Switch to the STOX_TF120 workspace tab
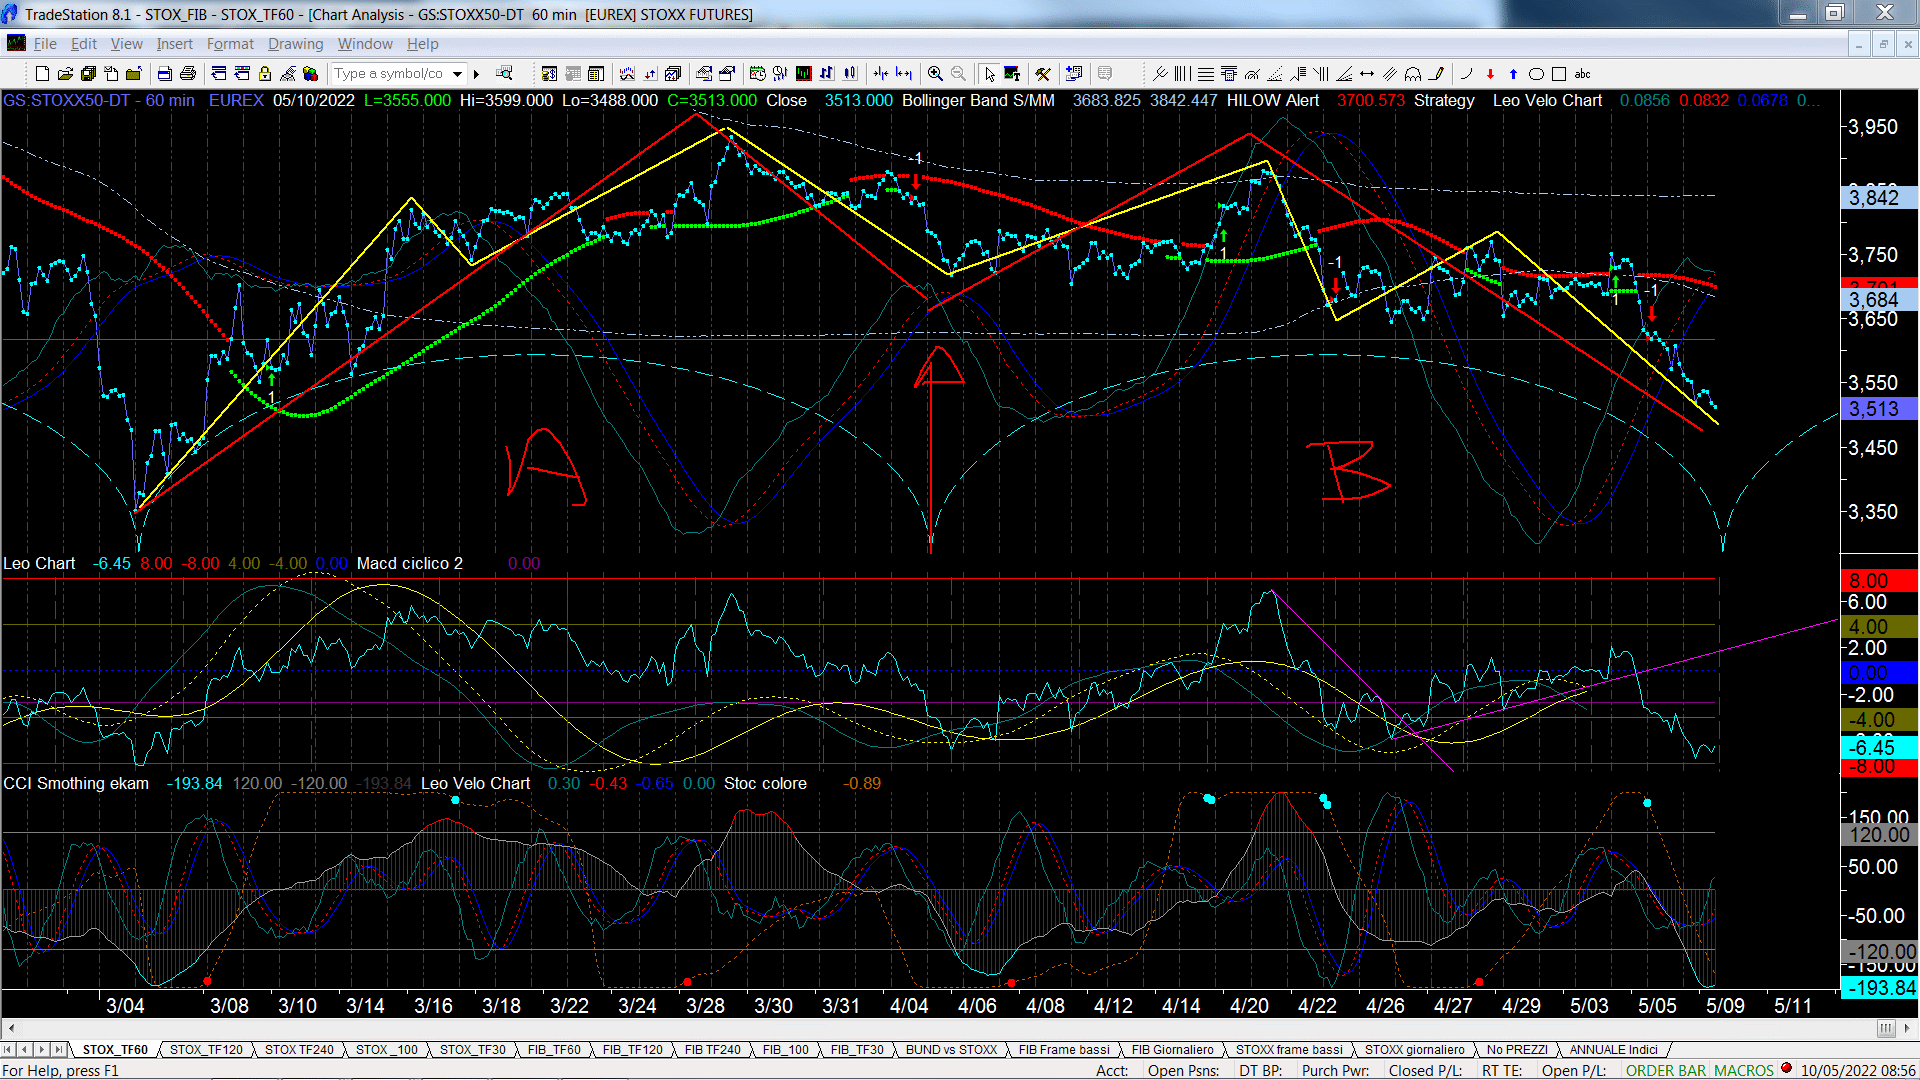The width and height of the screenshot is (1920, 1080). (x=206, y=1049)
